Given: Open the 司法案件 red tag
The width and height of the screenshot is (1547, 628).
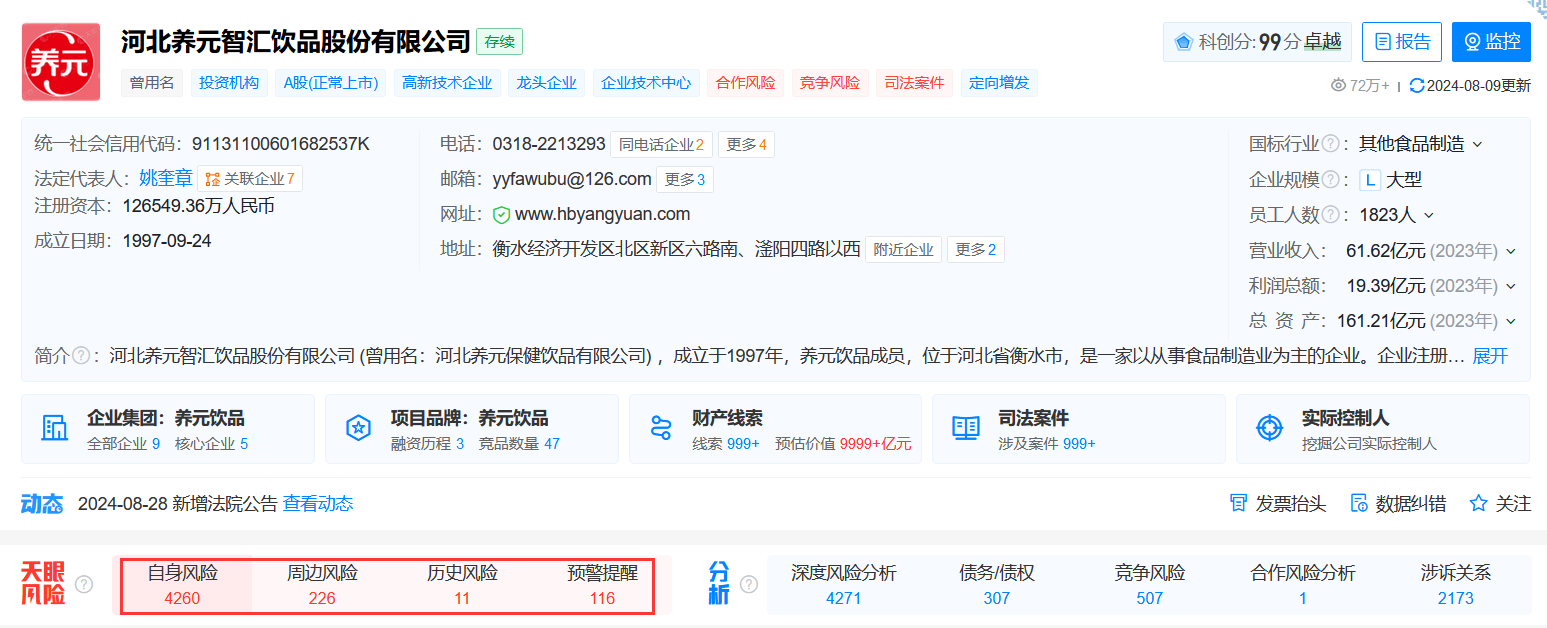Looking at the screenshot, I should click(x=914, y=83).
